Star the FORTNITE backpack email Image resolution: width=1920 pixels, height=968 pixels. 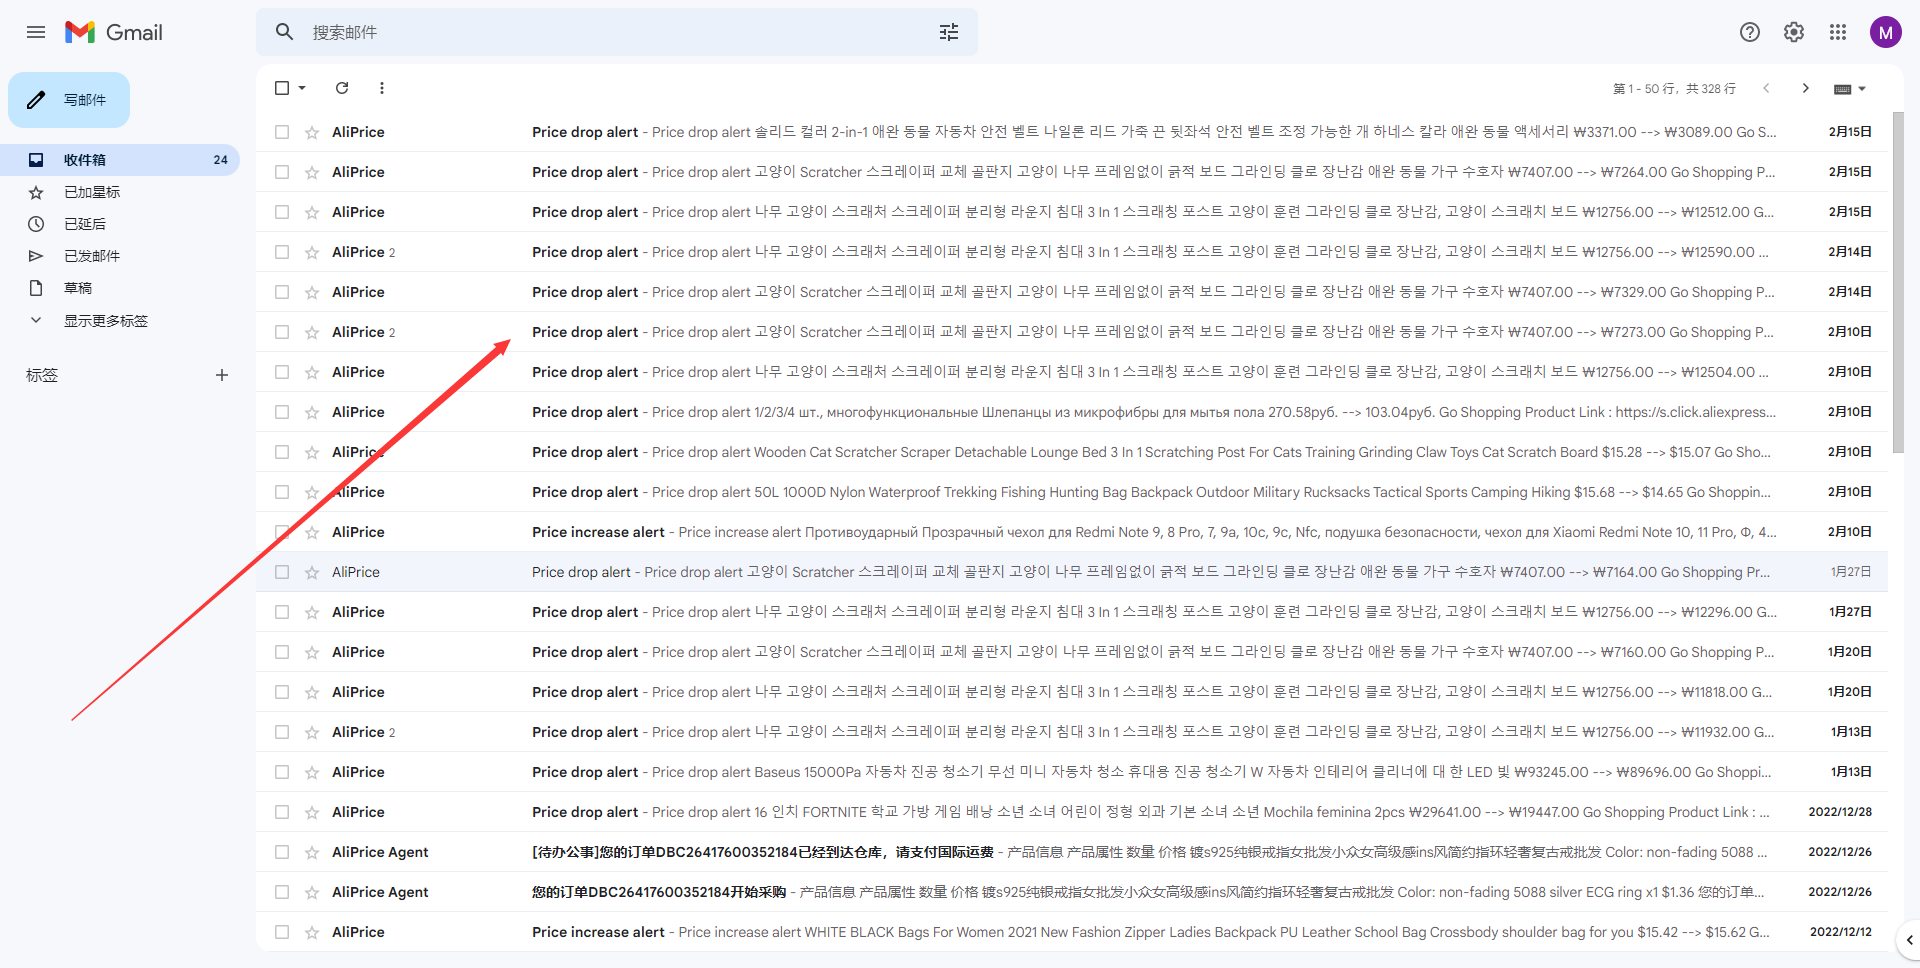312,812
